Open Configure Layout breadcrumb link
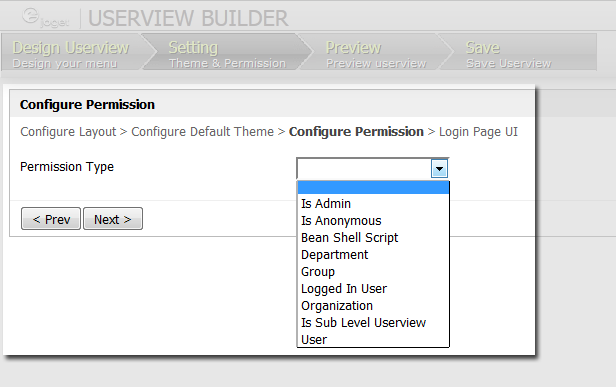This screenshot has height=387, width=616. (x=68, y=132)
